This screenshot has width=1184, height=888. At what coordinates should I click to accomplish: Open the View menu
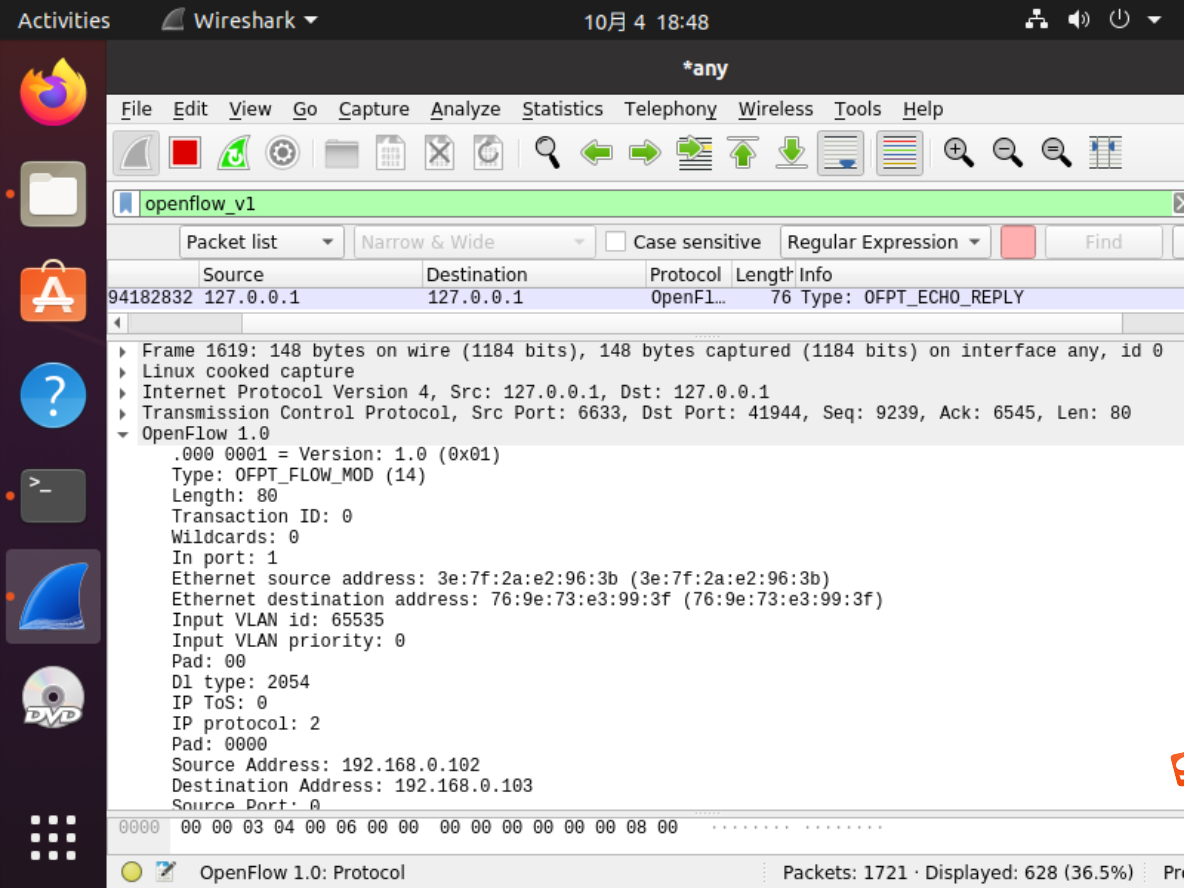click(250, 109)
